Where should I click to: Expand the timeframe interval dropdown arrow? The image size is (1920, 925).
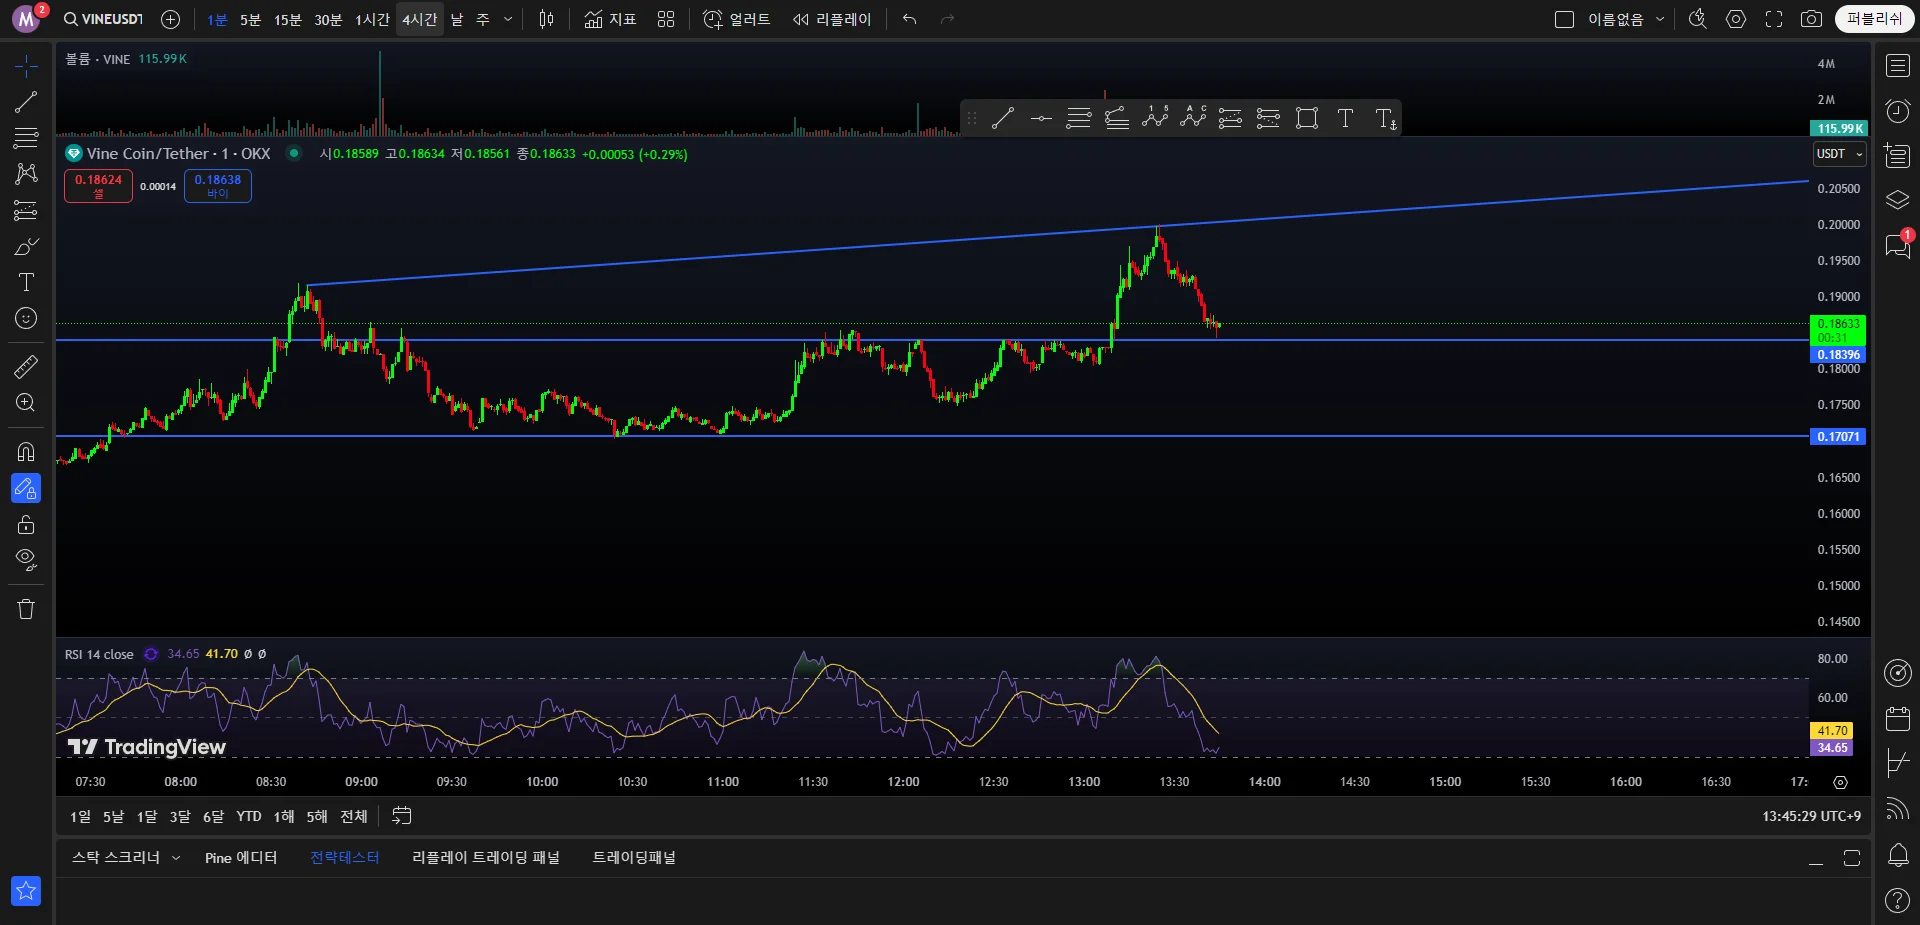(508, 19)
